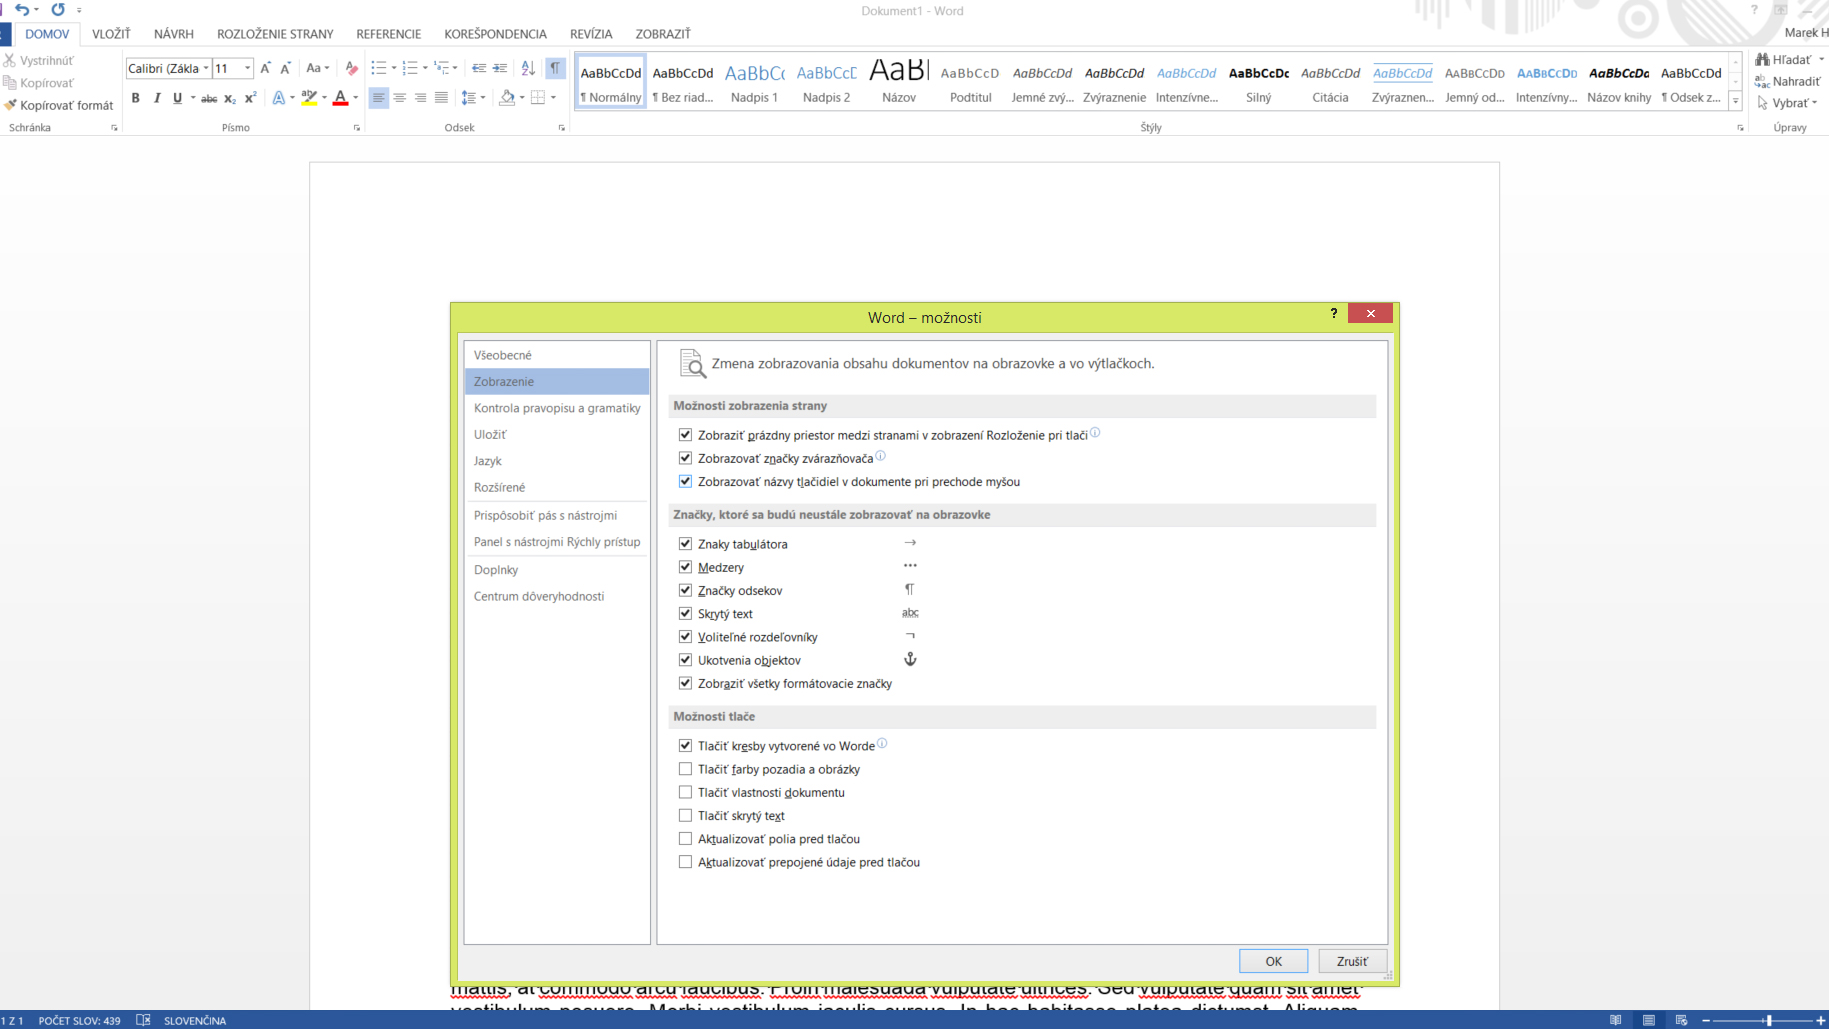Align text right
1829x1029 pixels.
point(420,98)
